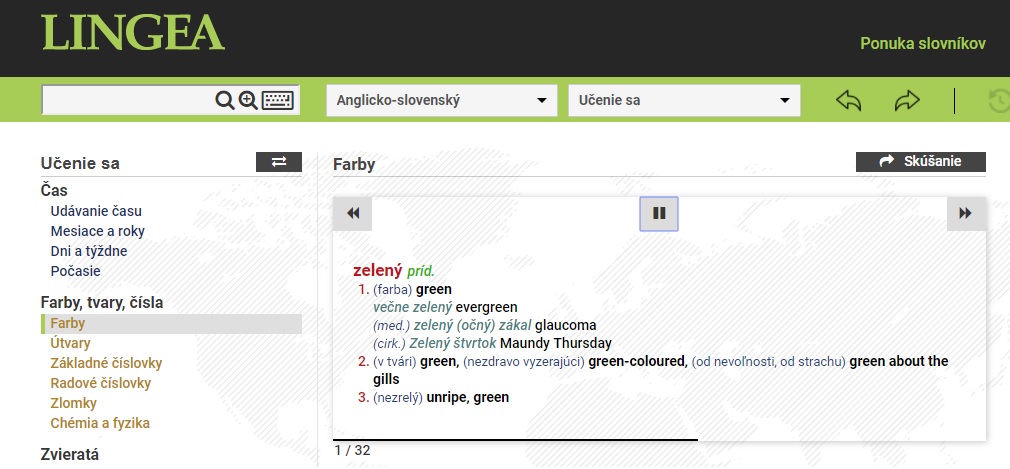The height and width of the screenshot is (469, 1010).
Task: Swap direction with the Učenie sa arrows button
Action: point(279,162)
